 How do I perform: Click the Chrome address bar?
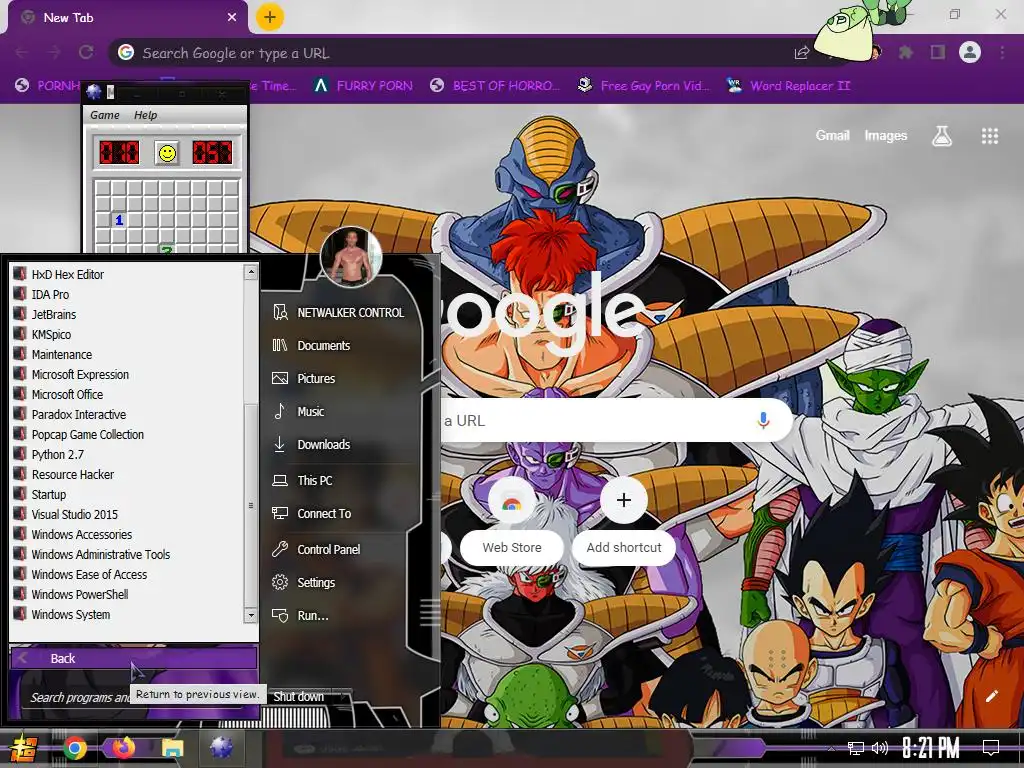point(457,53)
